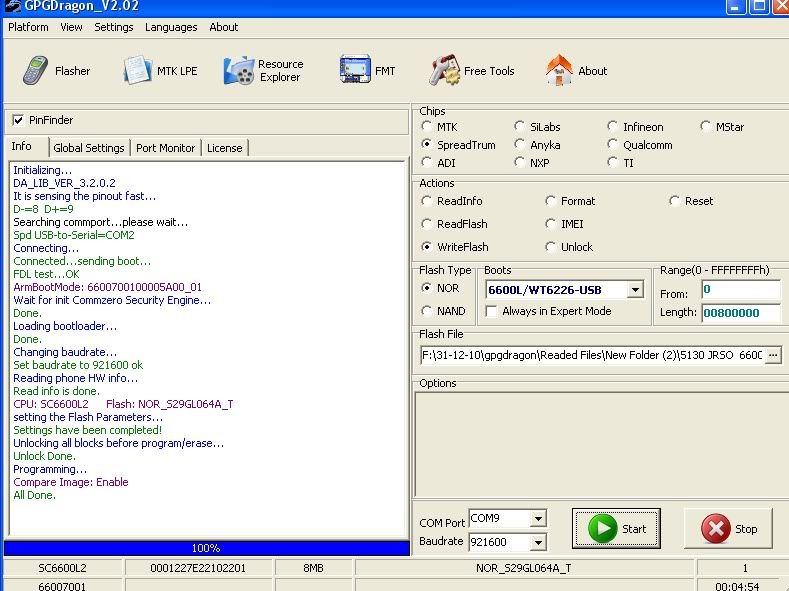This screenshot has width=789, height=591.
Task: Open the View menu
Action: pos(71,27)
